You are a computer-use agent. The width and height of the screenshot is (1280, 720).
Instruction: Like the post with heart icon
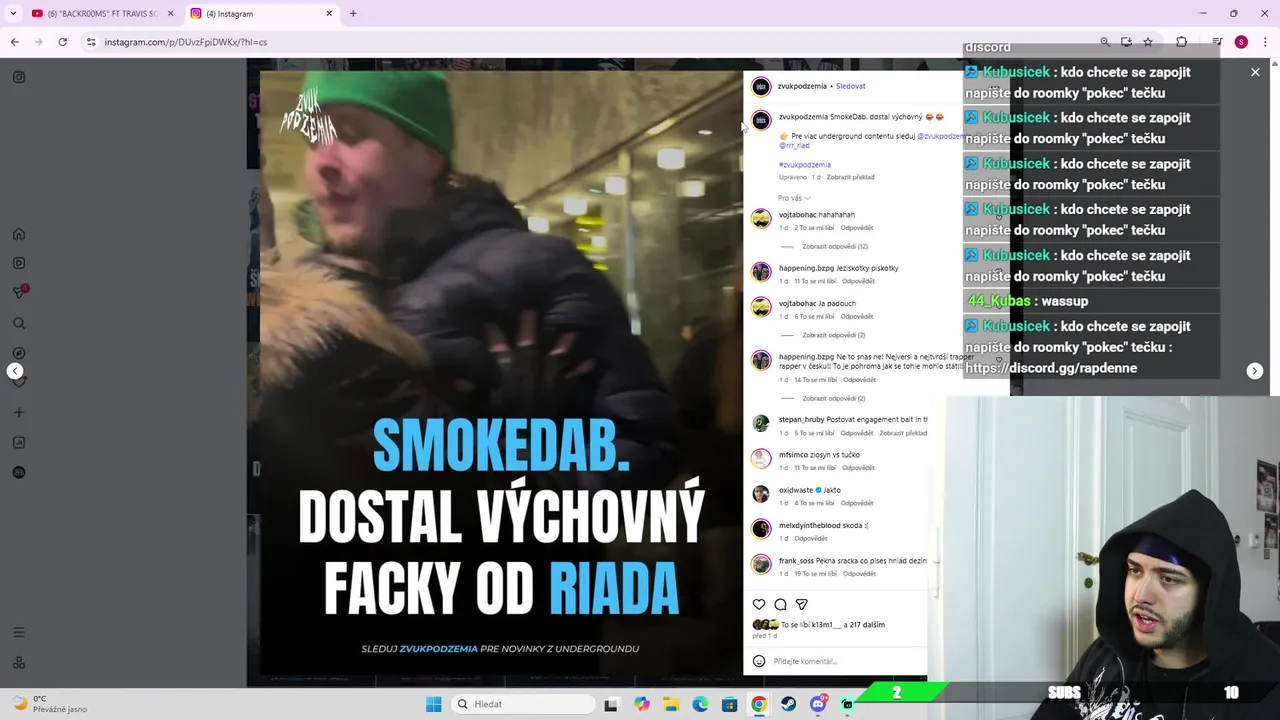759,604
